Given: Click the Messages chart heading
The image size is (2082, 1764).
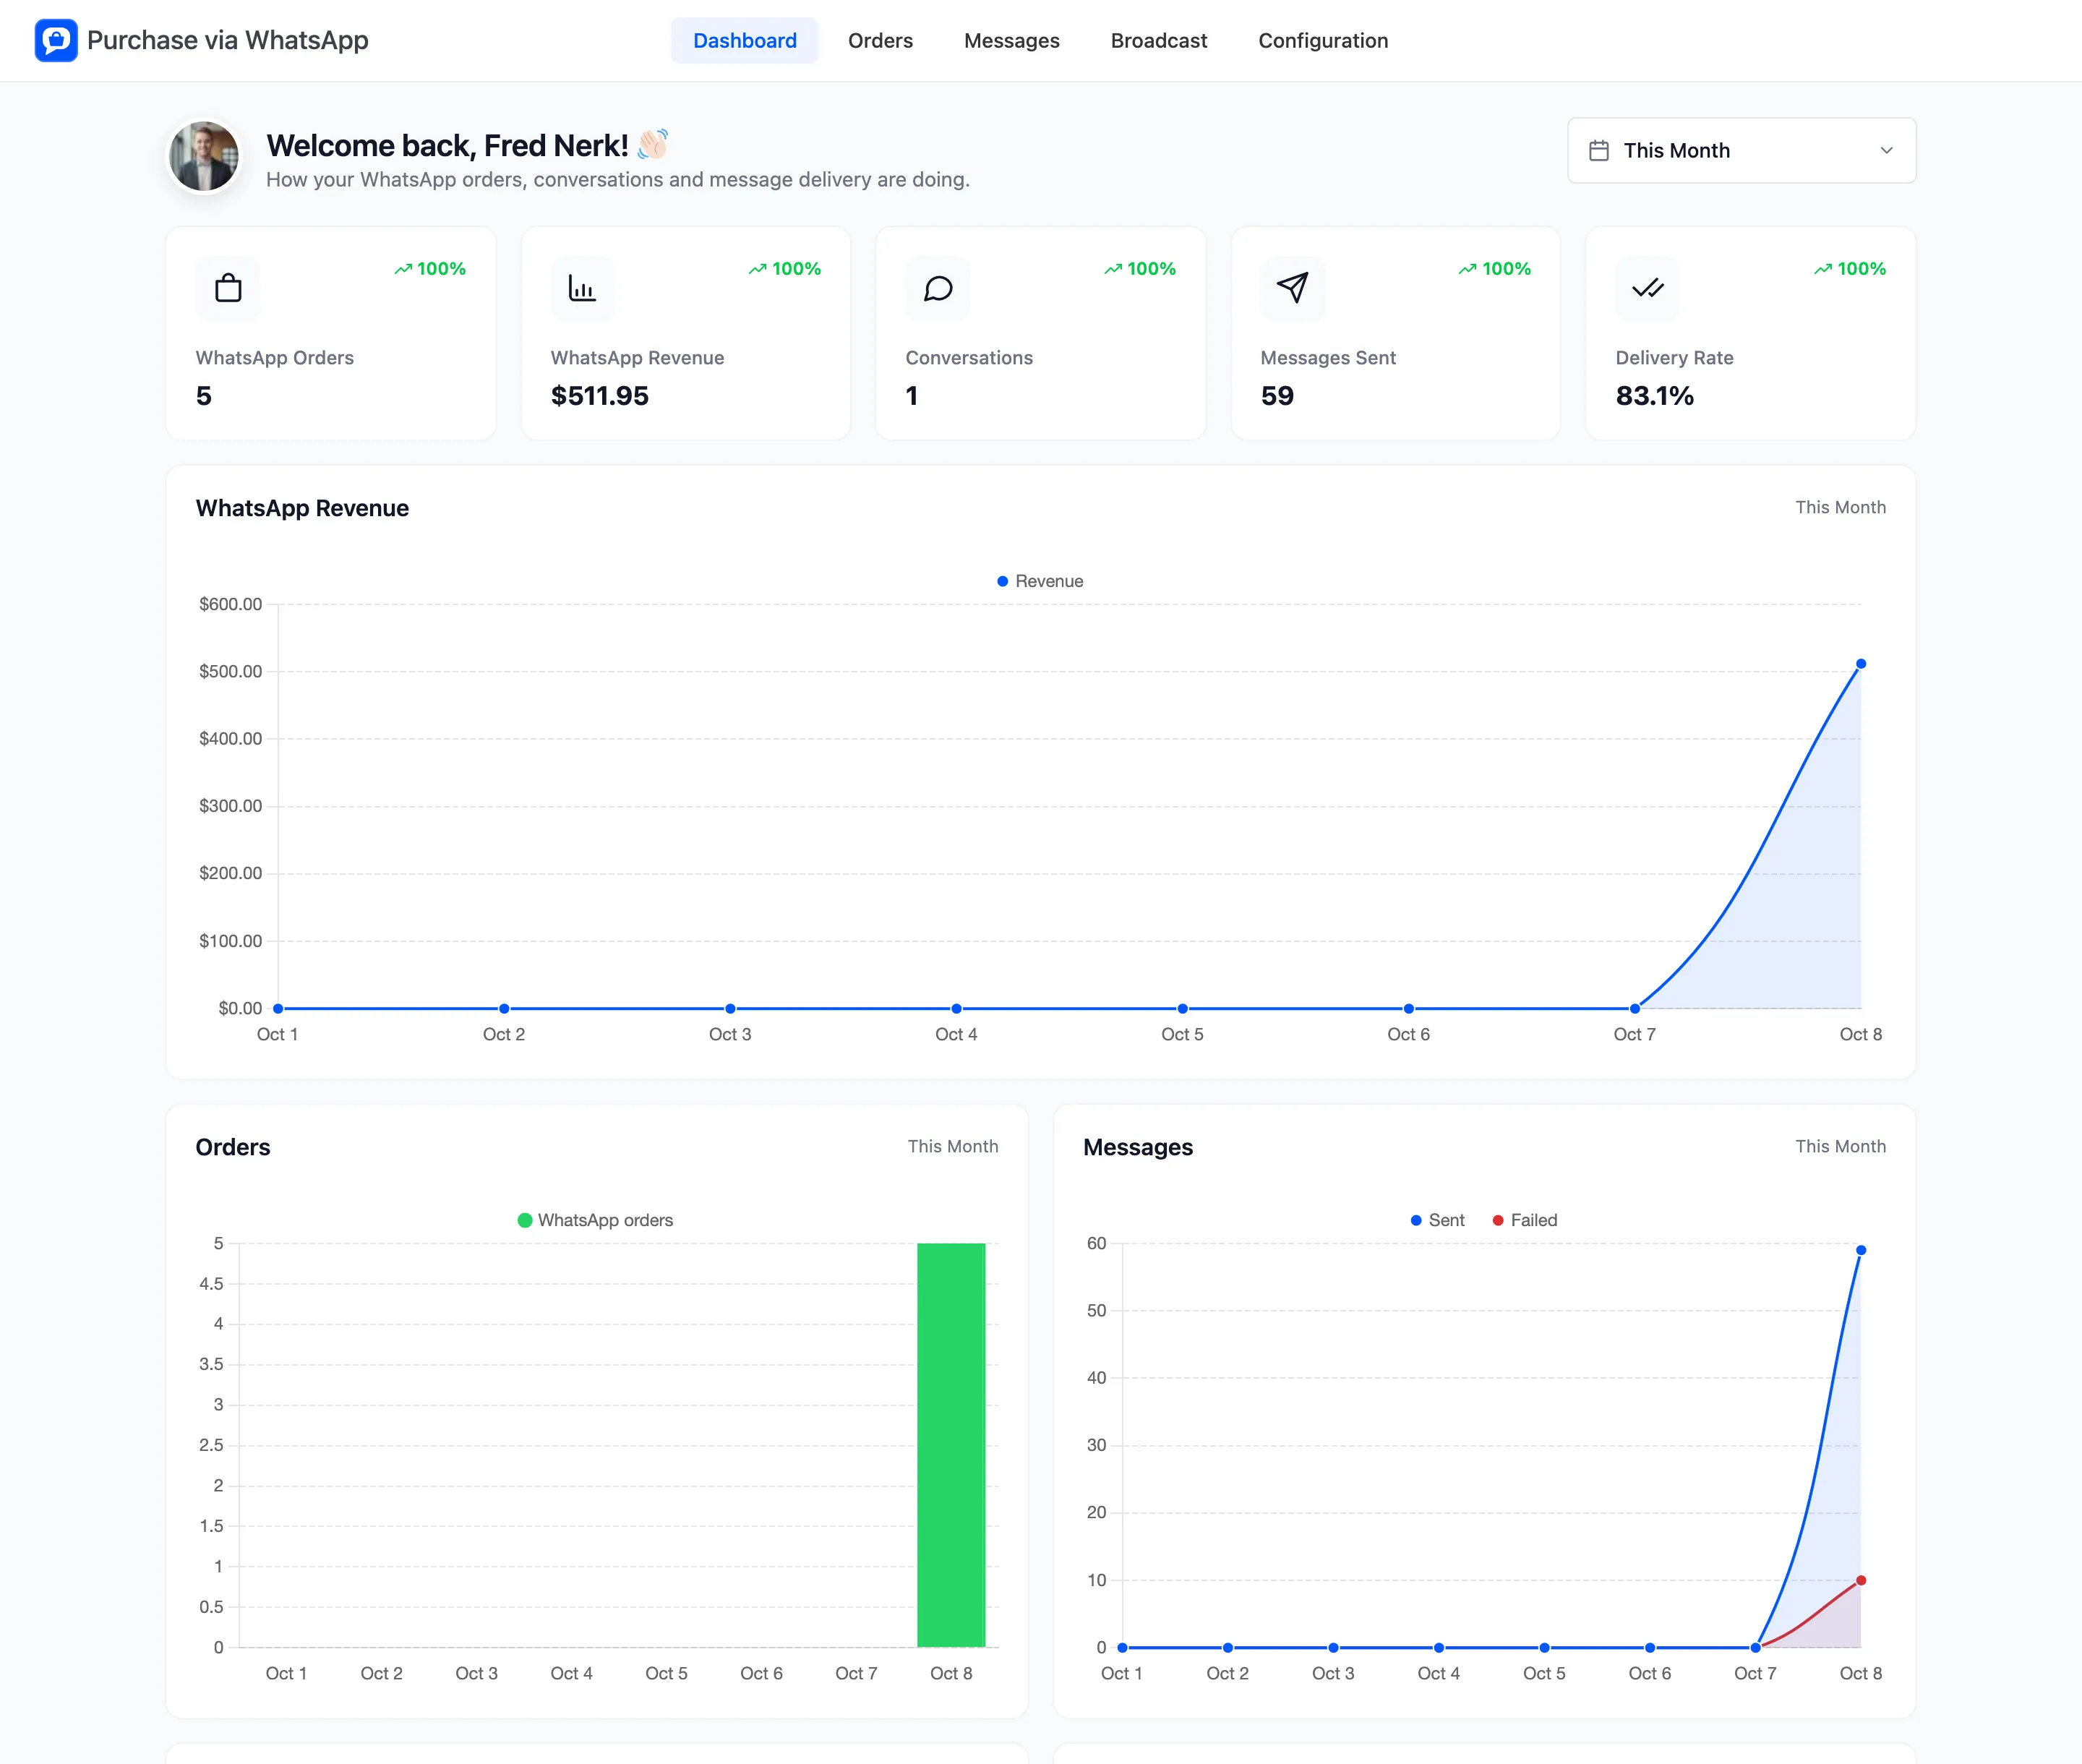Looking at the screenshot, I should click(1138, 1147).
